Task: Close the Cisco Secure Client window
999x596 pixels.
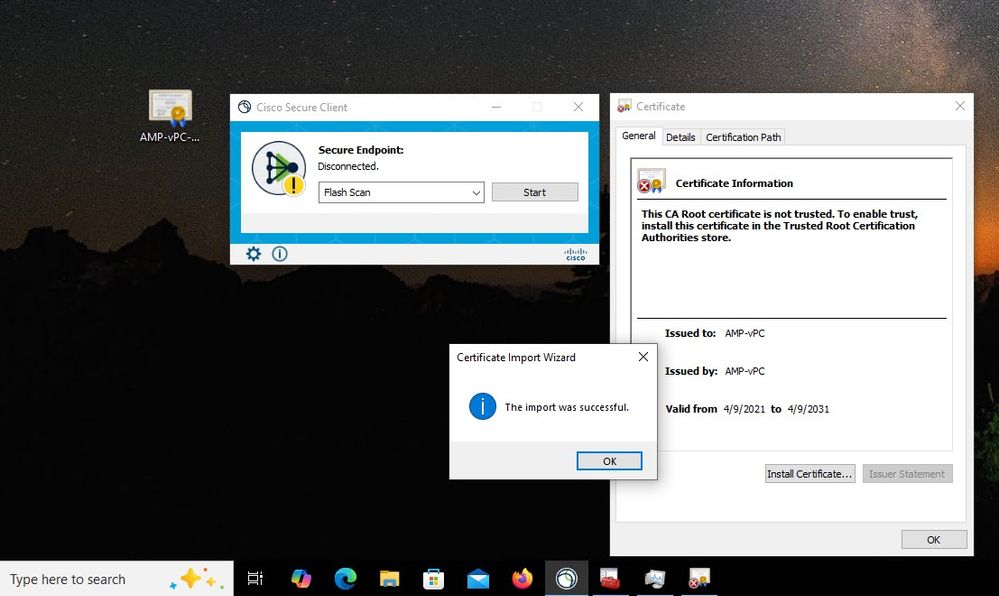Action: click(x=578, y=107)
